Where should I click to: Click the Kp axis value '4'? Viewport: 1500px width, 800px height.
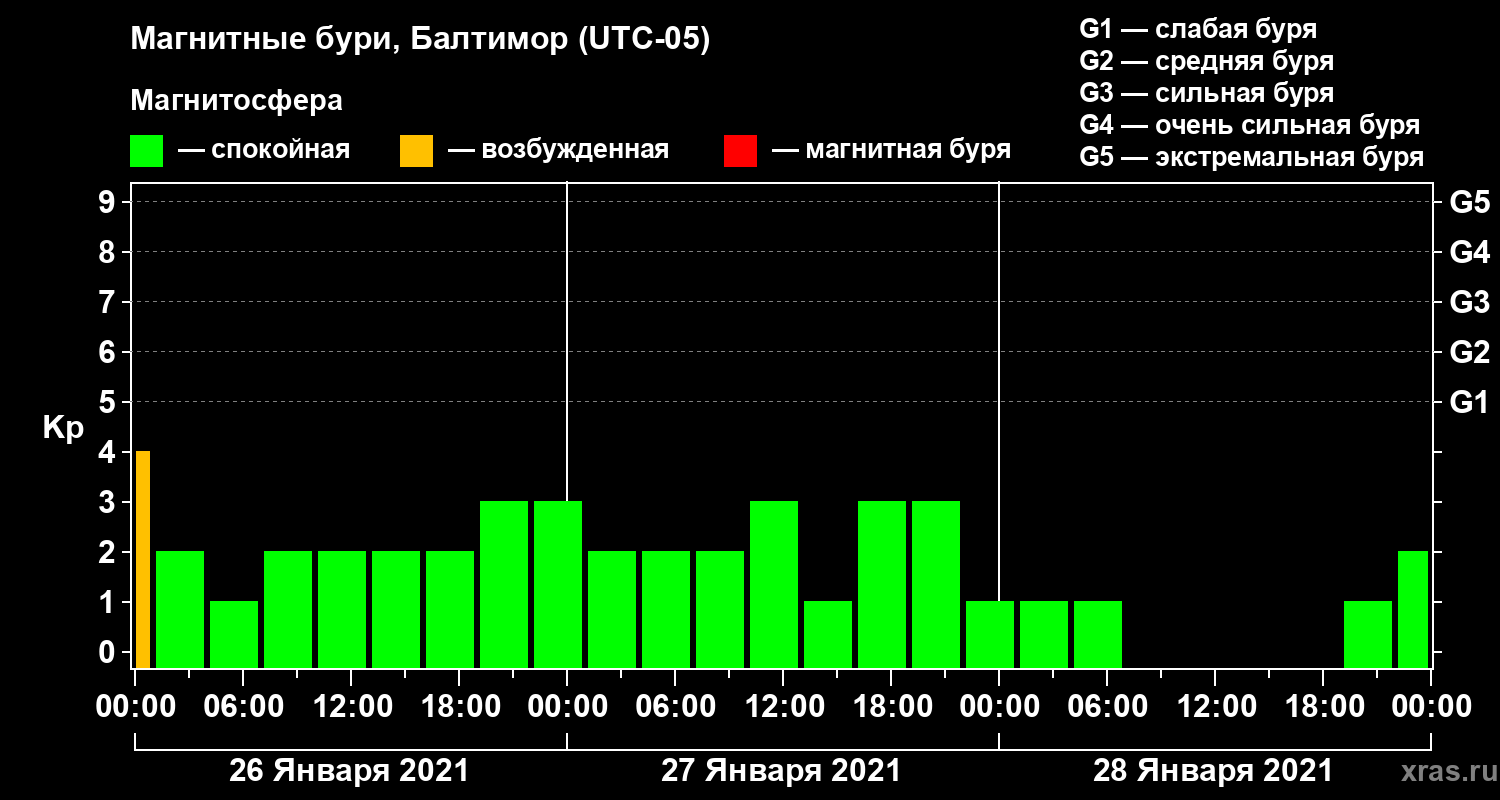(x=109, y=453)
